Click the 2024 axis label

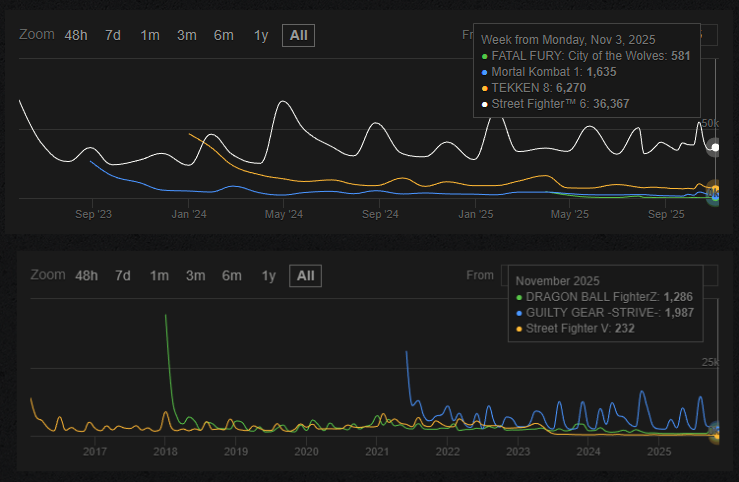588,451
